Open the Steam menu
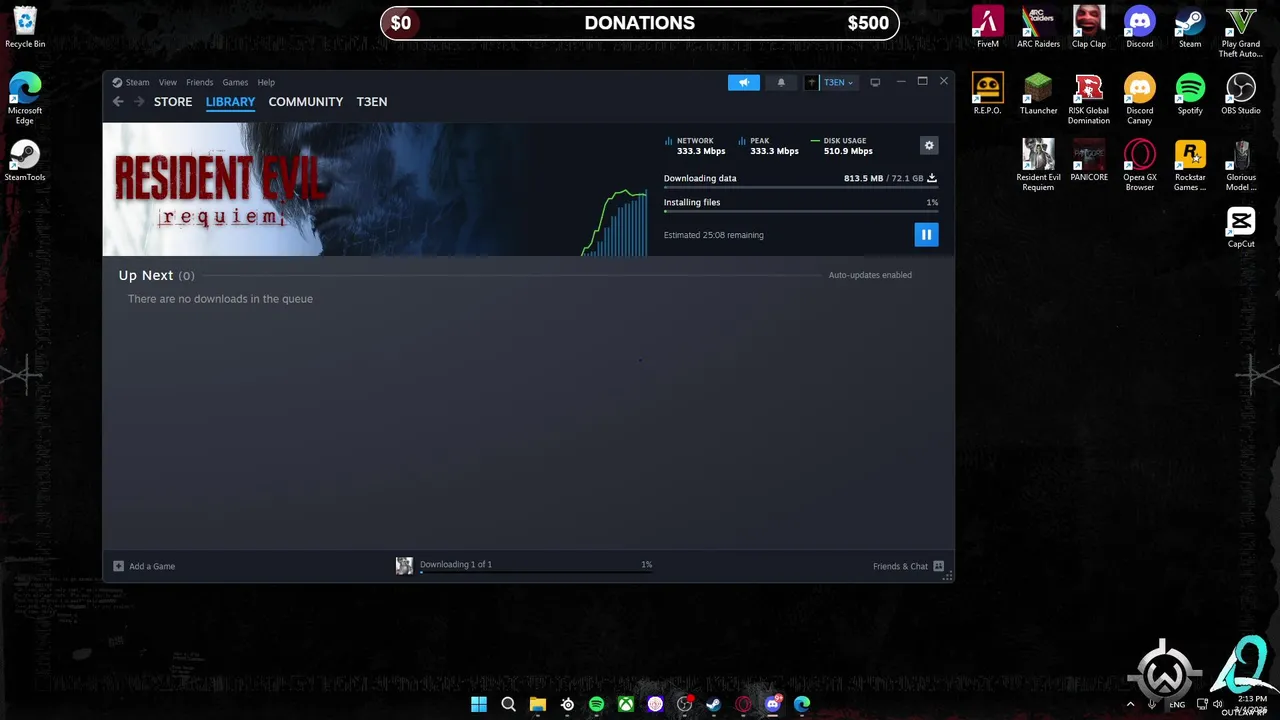This screenshot has width=1280, height=720. pyautogui.click(x=131, y=82)
